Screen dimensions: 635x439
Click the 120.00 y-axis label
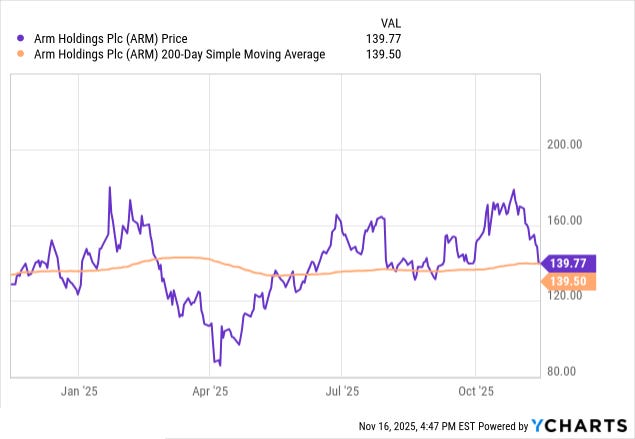(x=565, y=295)
